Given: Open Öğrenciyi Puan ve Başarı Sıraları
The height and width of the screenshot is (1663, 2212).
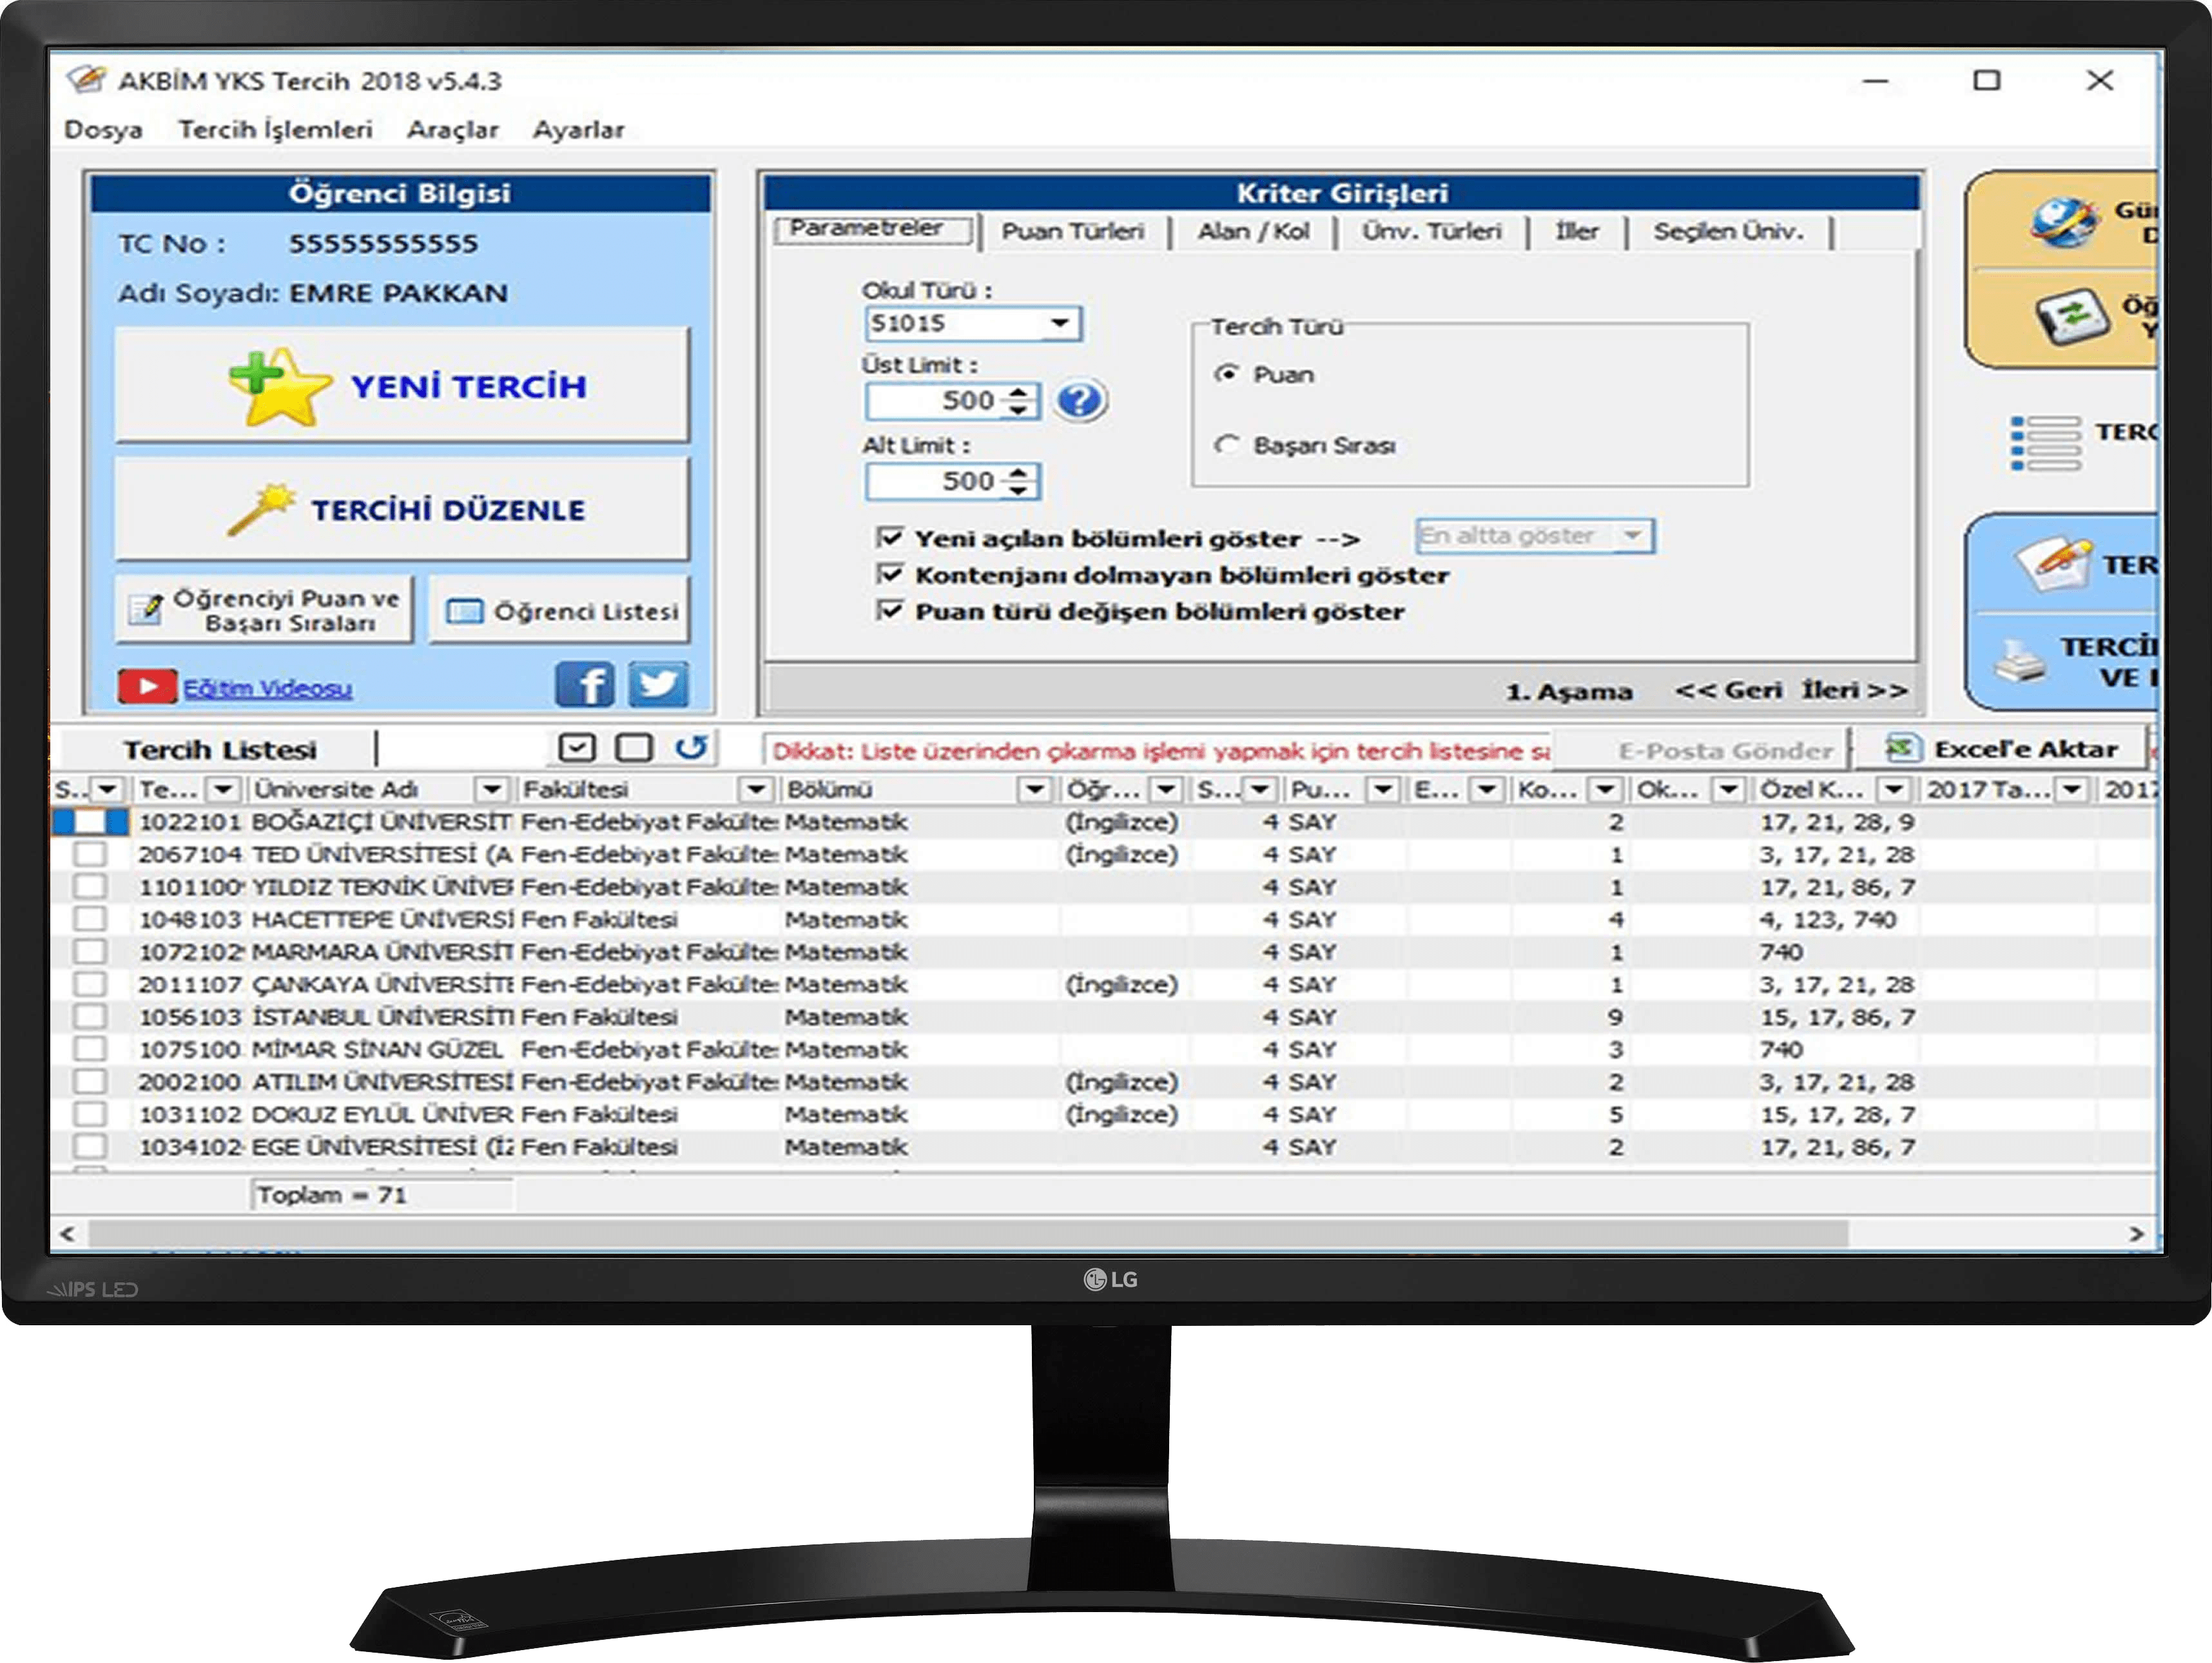Looking at the screenshot, I should 264,609.
